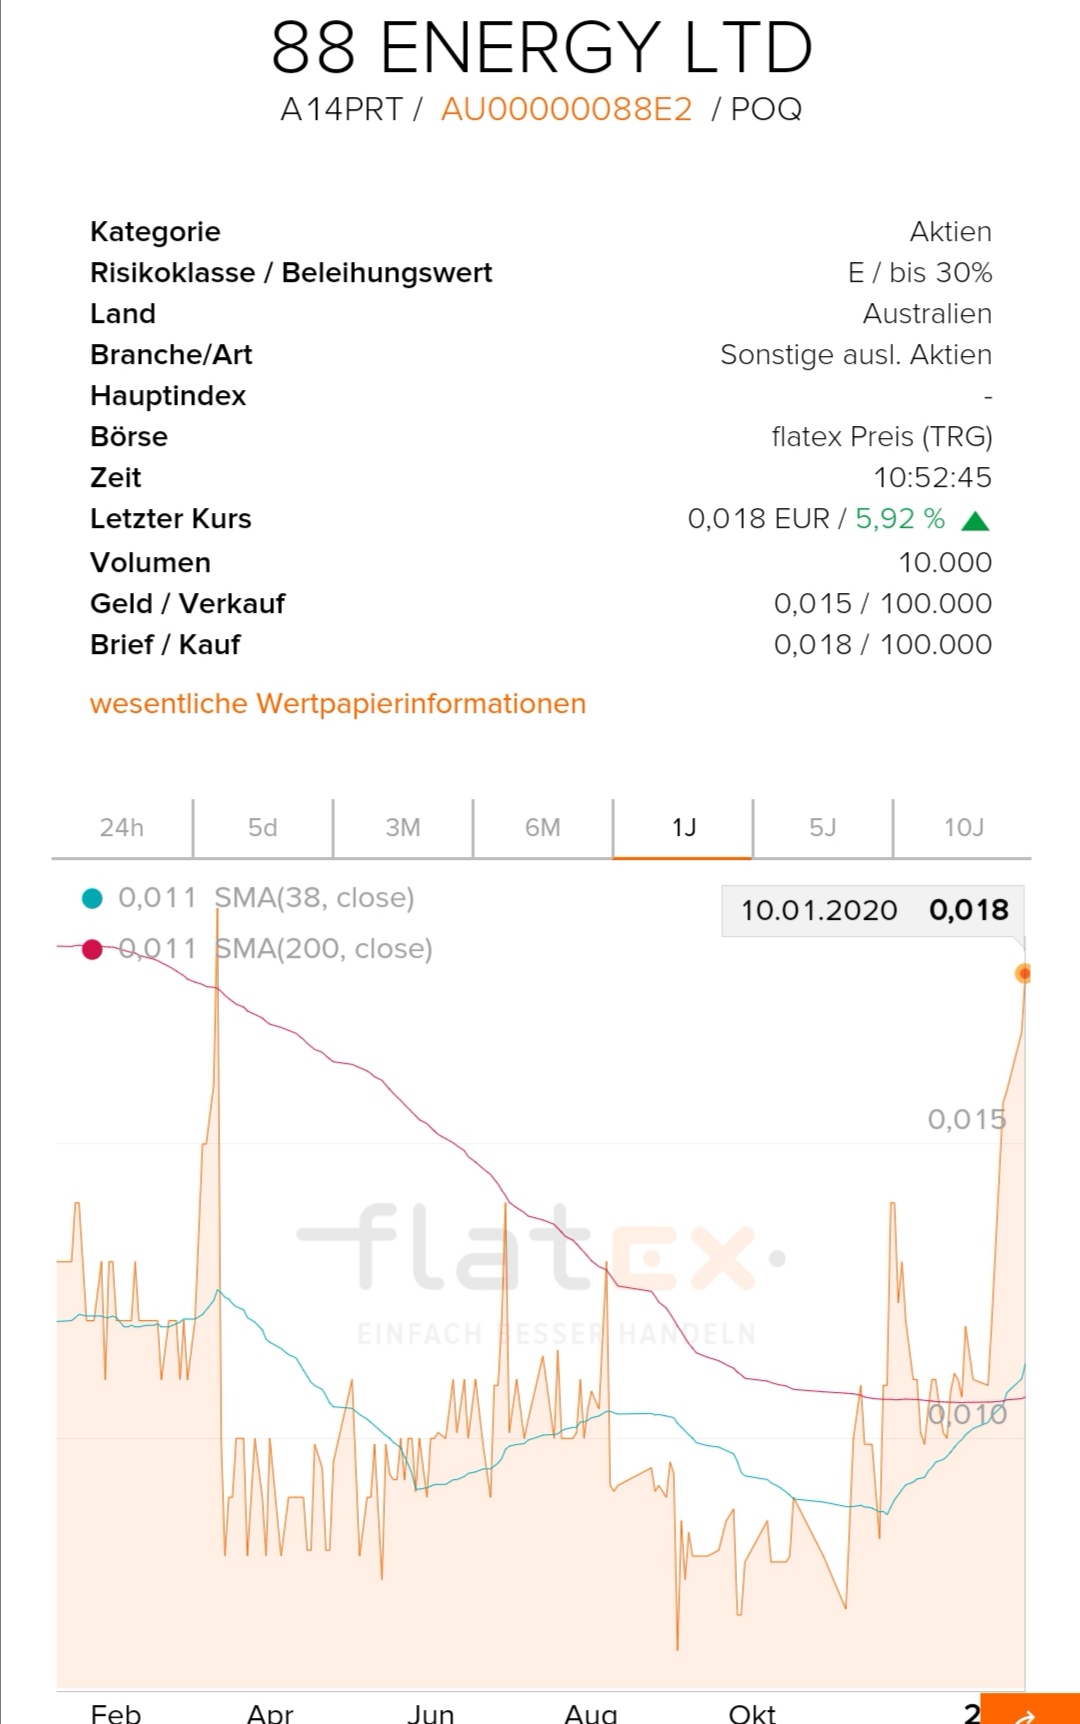Click the flatex watermark logo in chart
This screenshot has height=1724, width=1080.
point(541,1248)
